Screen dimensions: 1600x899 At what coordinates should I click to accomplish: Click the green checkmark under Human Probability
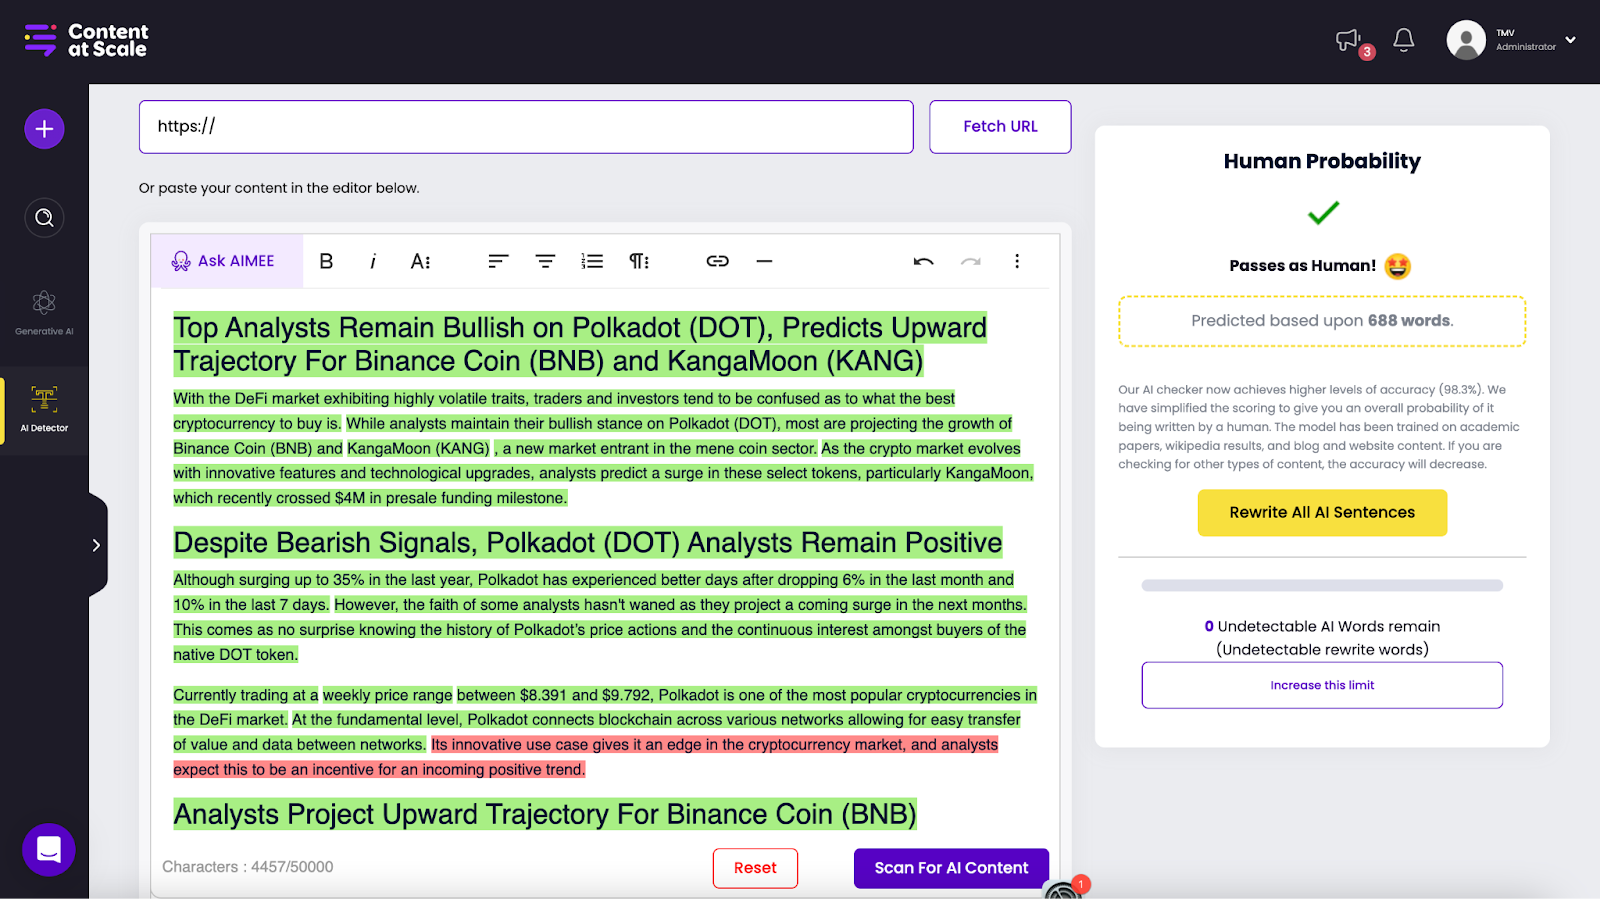pyautogui.click(x=1323, y=212)
